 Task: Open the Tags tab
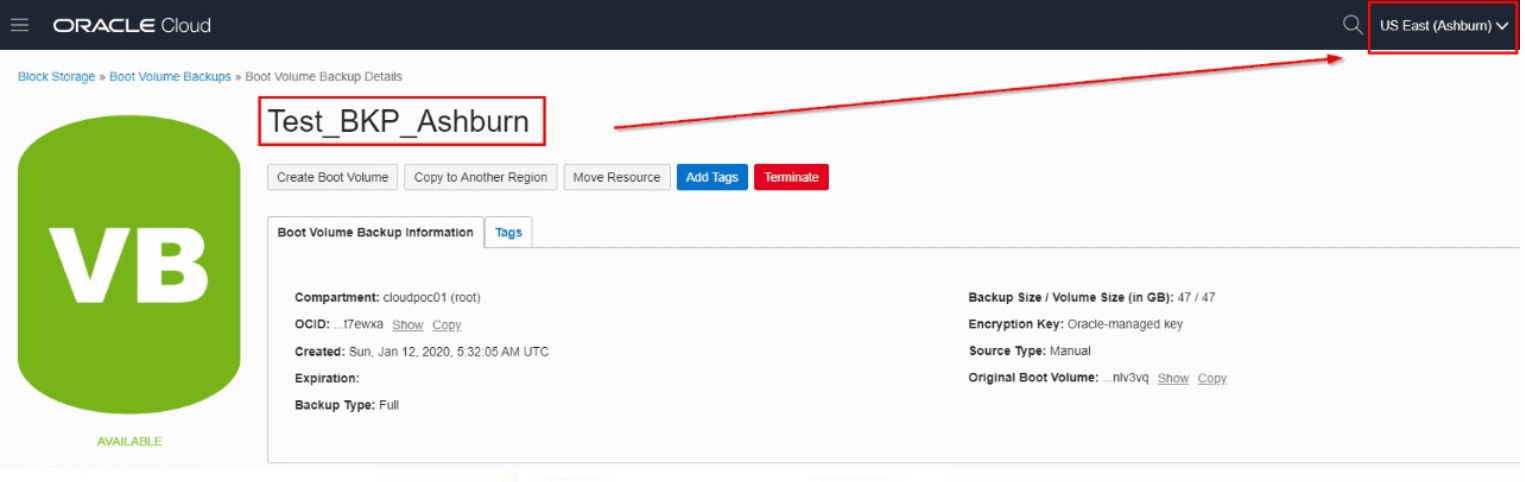click(x=508, y=232)
